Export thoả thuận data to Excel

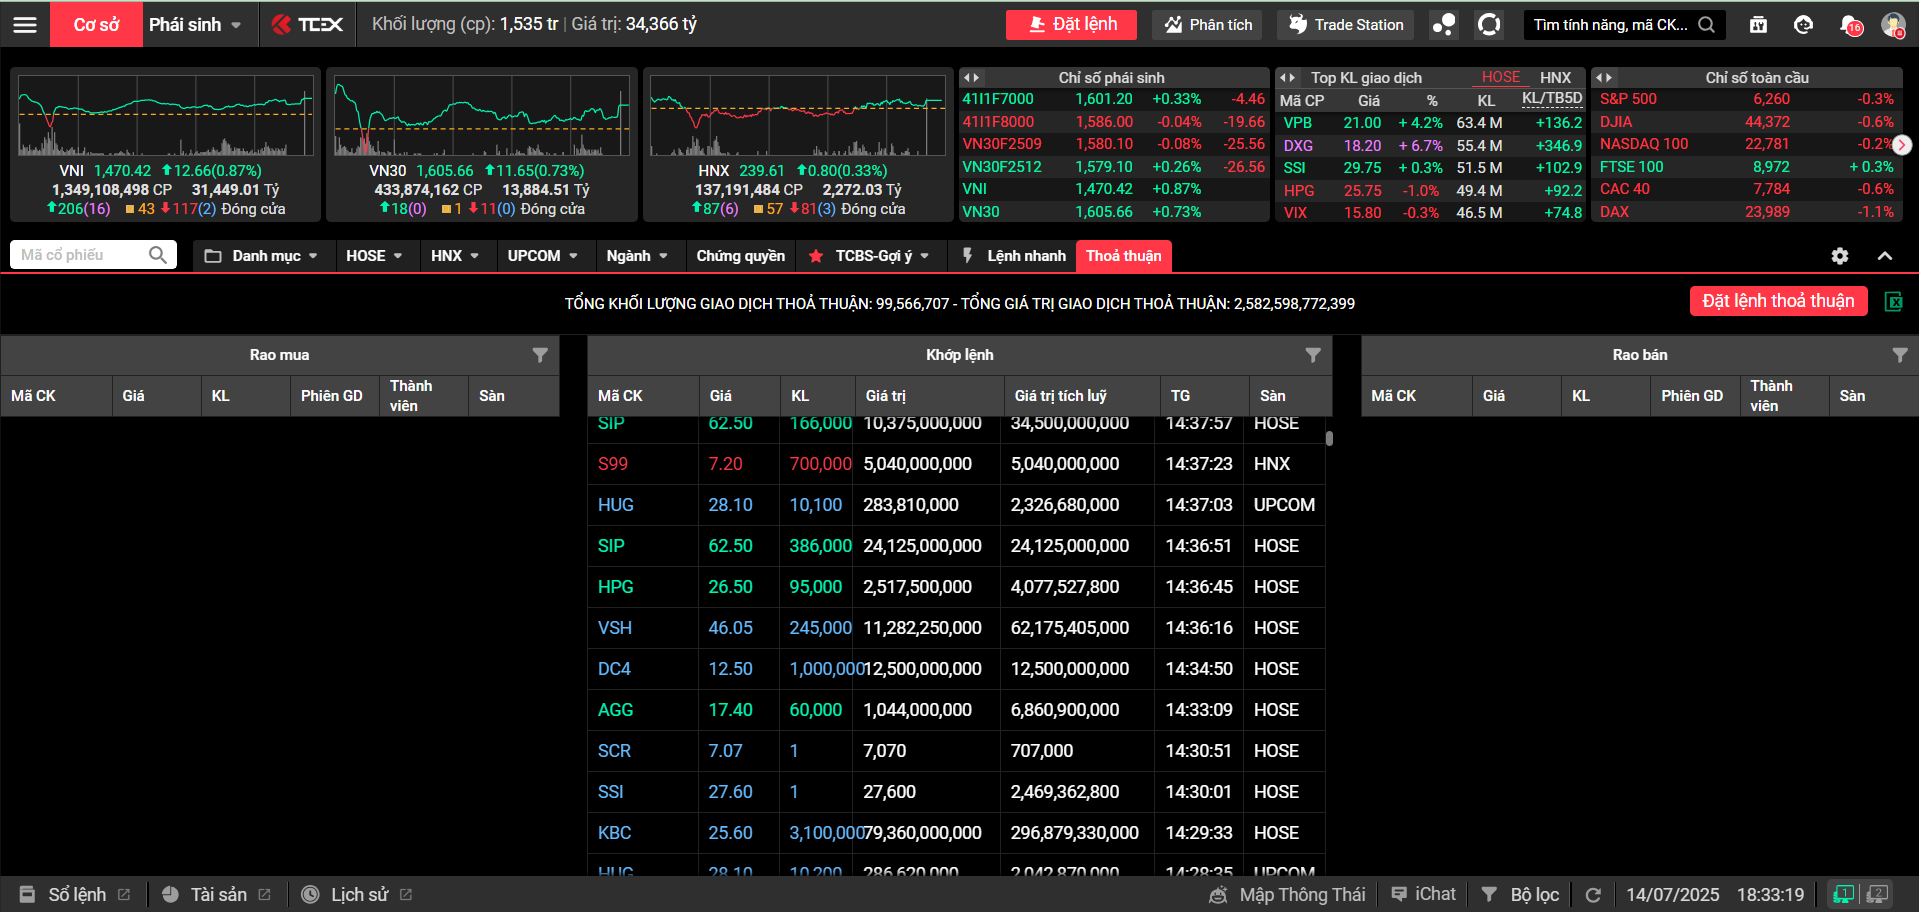(x=1893, y=302)
